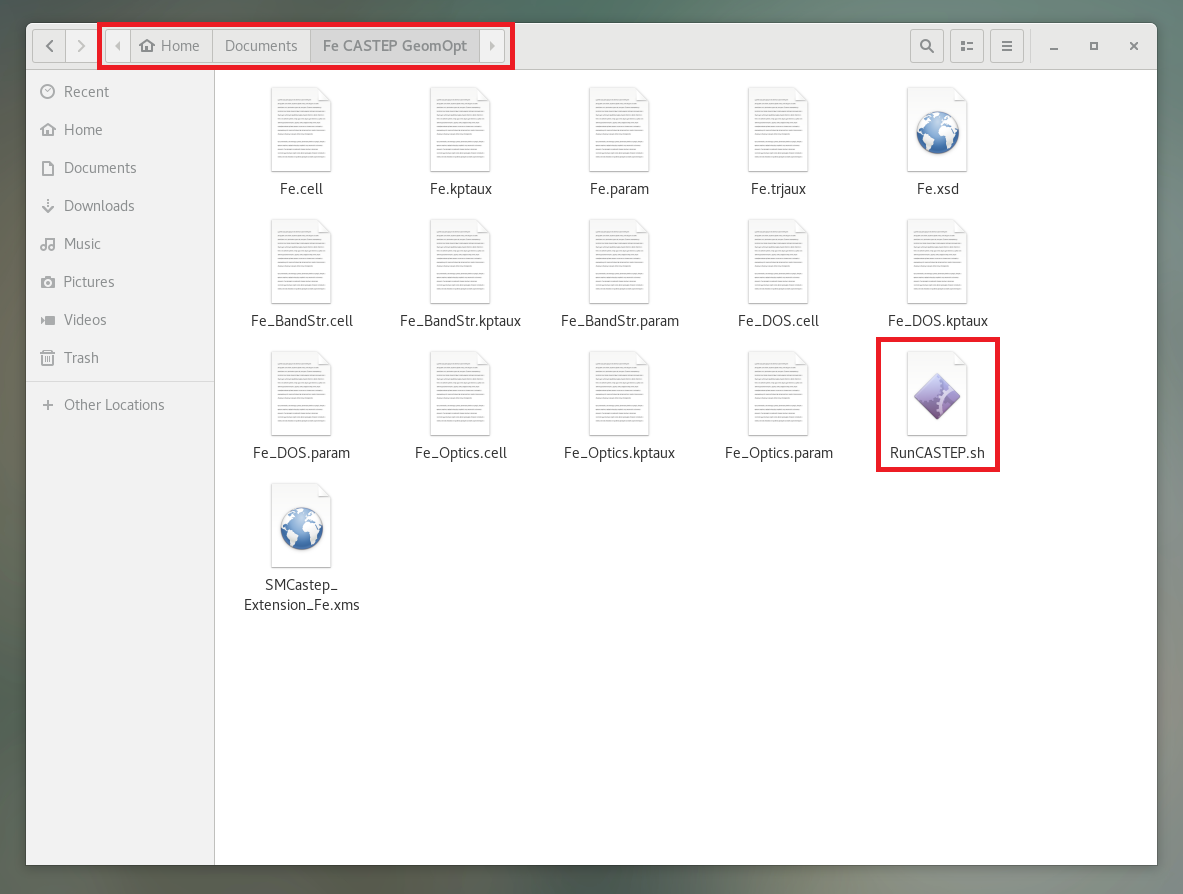
Task: Open Recent in the sidebar
Action: (86, 92)
